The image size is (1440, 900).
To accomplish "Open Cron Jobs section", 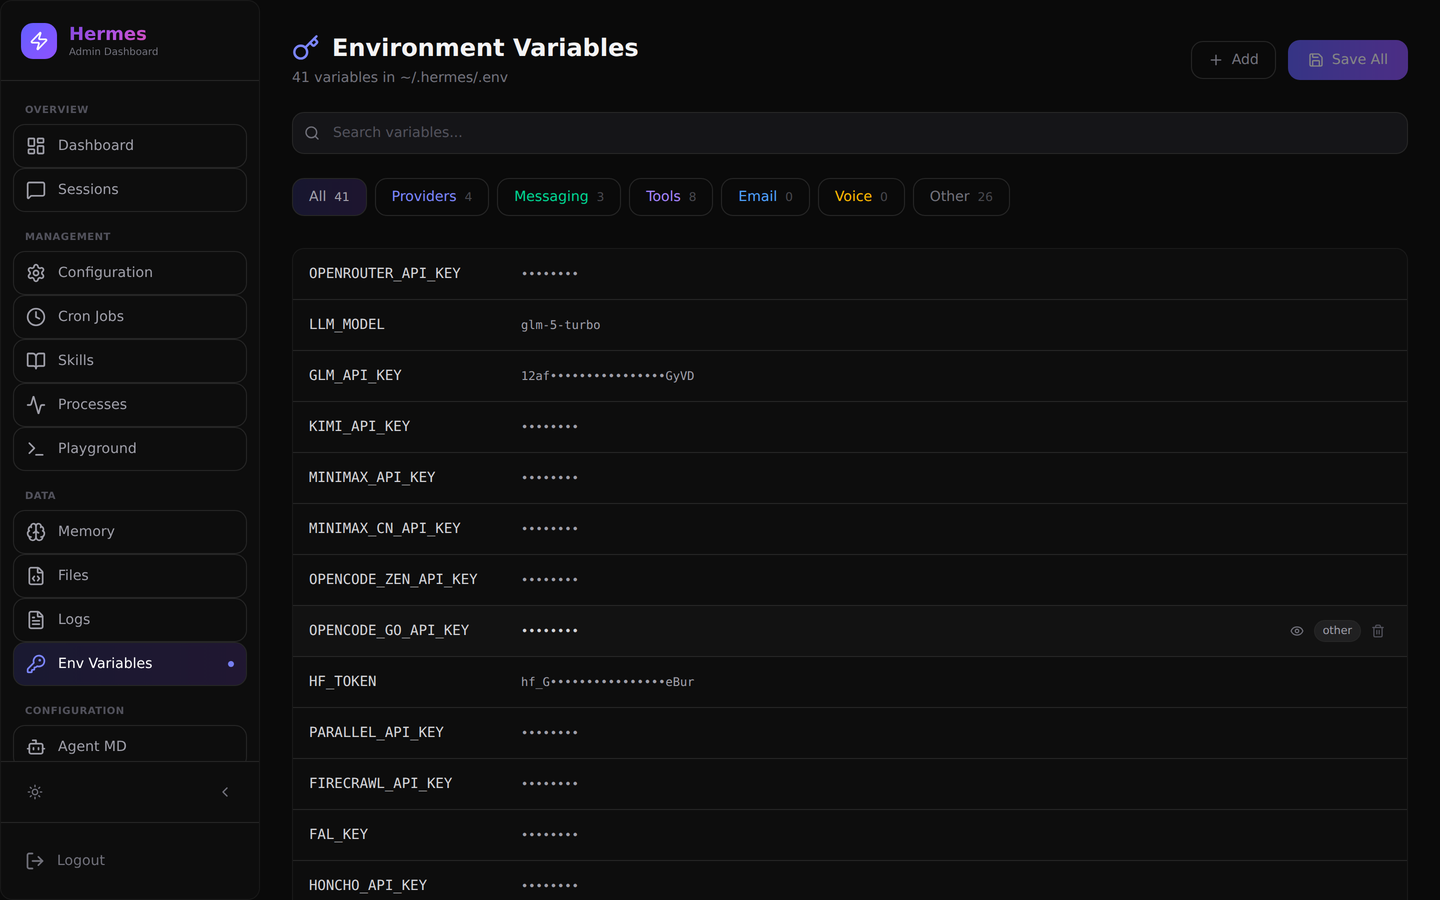I will tap(130, 317).
